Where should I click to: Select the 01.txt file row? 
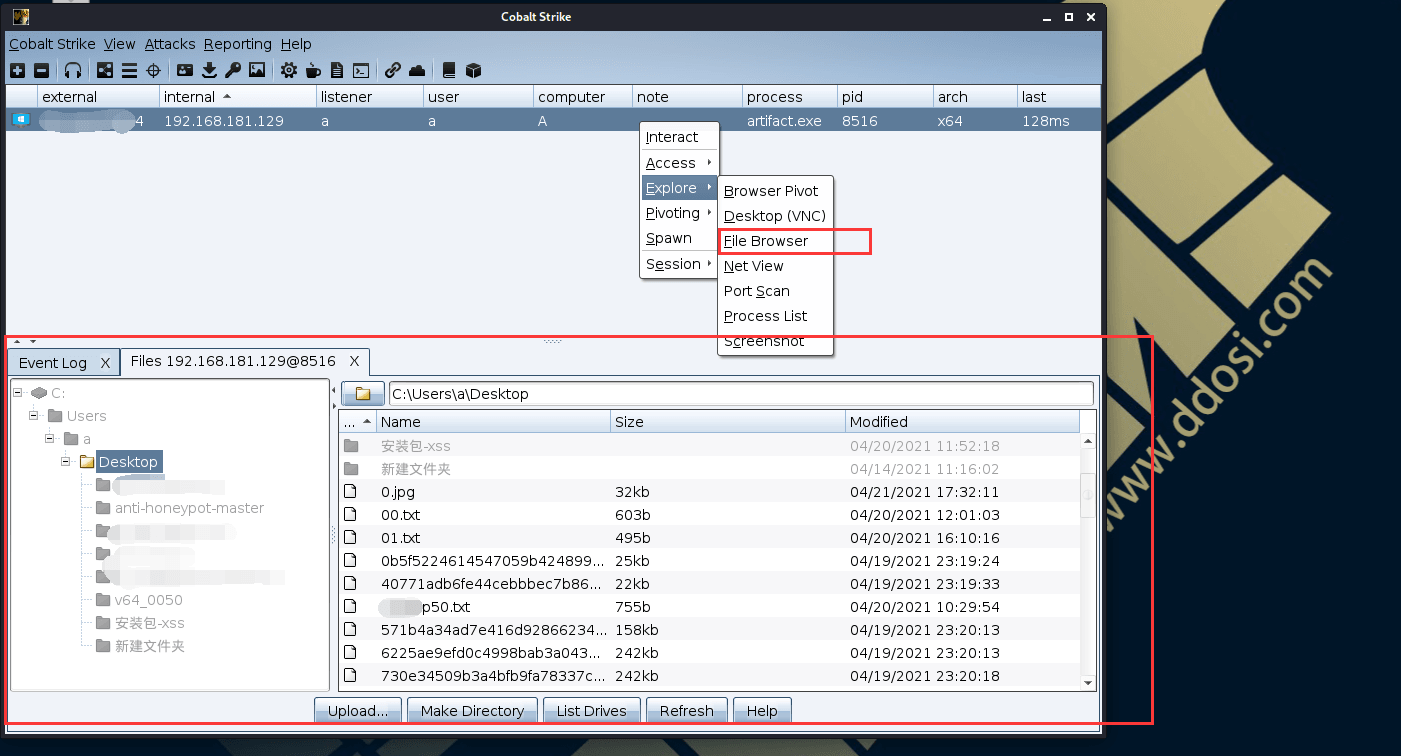click(710, 538)
